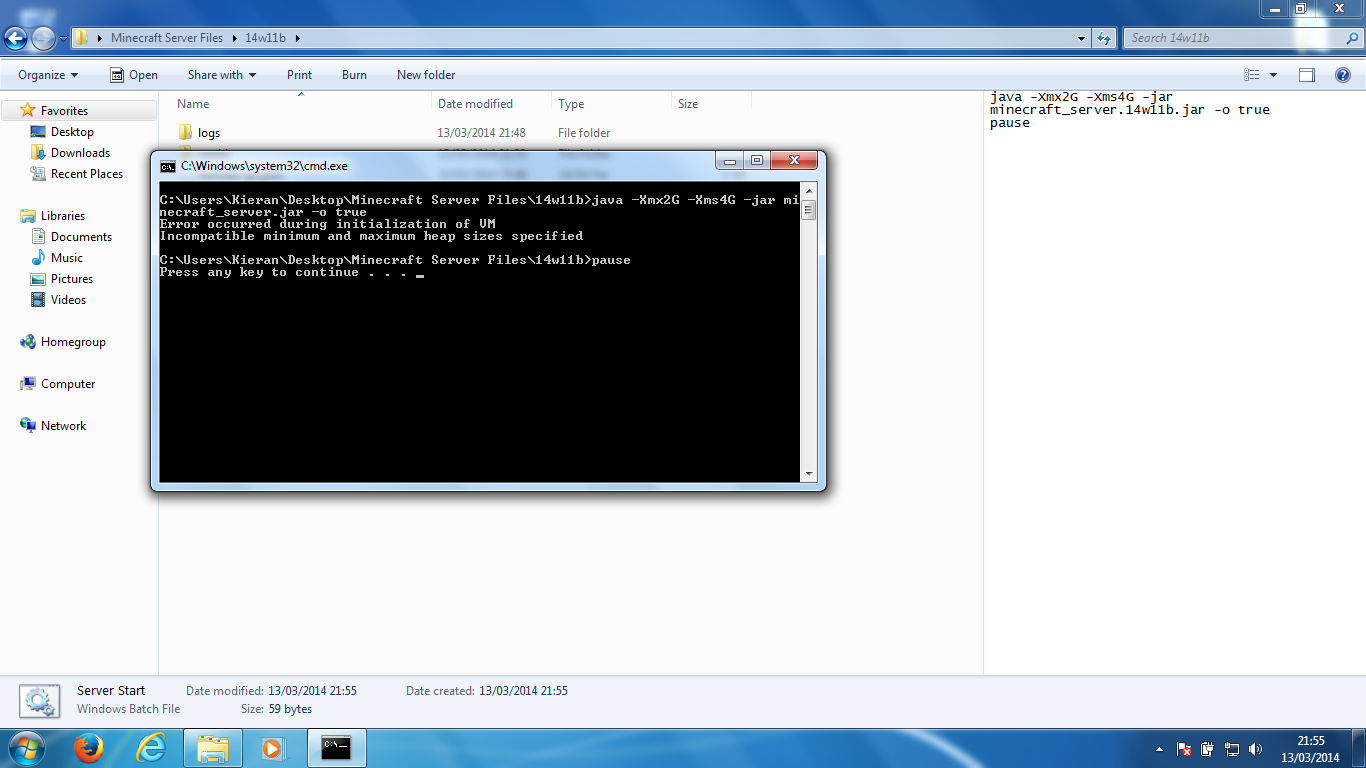The width and height of the screenshot is (1366, 768).
Task: Open the recent pages dropdown beside Forward
Action: pos(63,39)
